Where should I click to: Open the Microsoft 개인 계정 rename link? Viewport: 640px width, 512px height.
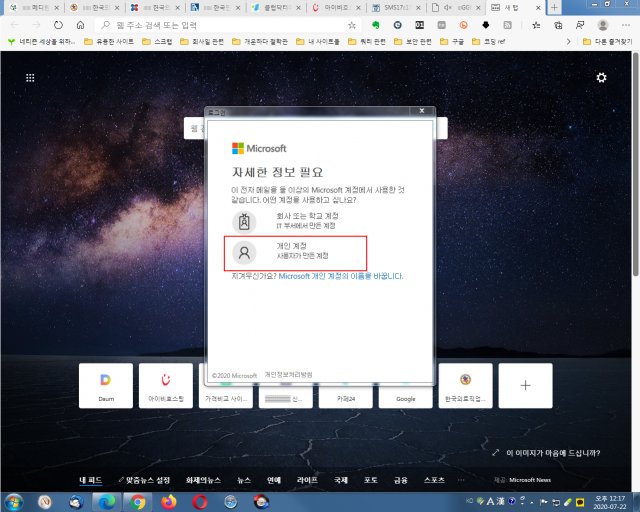341,276
